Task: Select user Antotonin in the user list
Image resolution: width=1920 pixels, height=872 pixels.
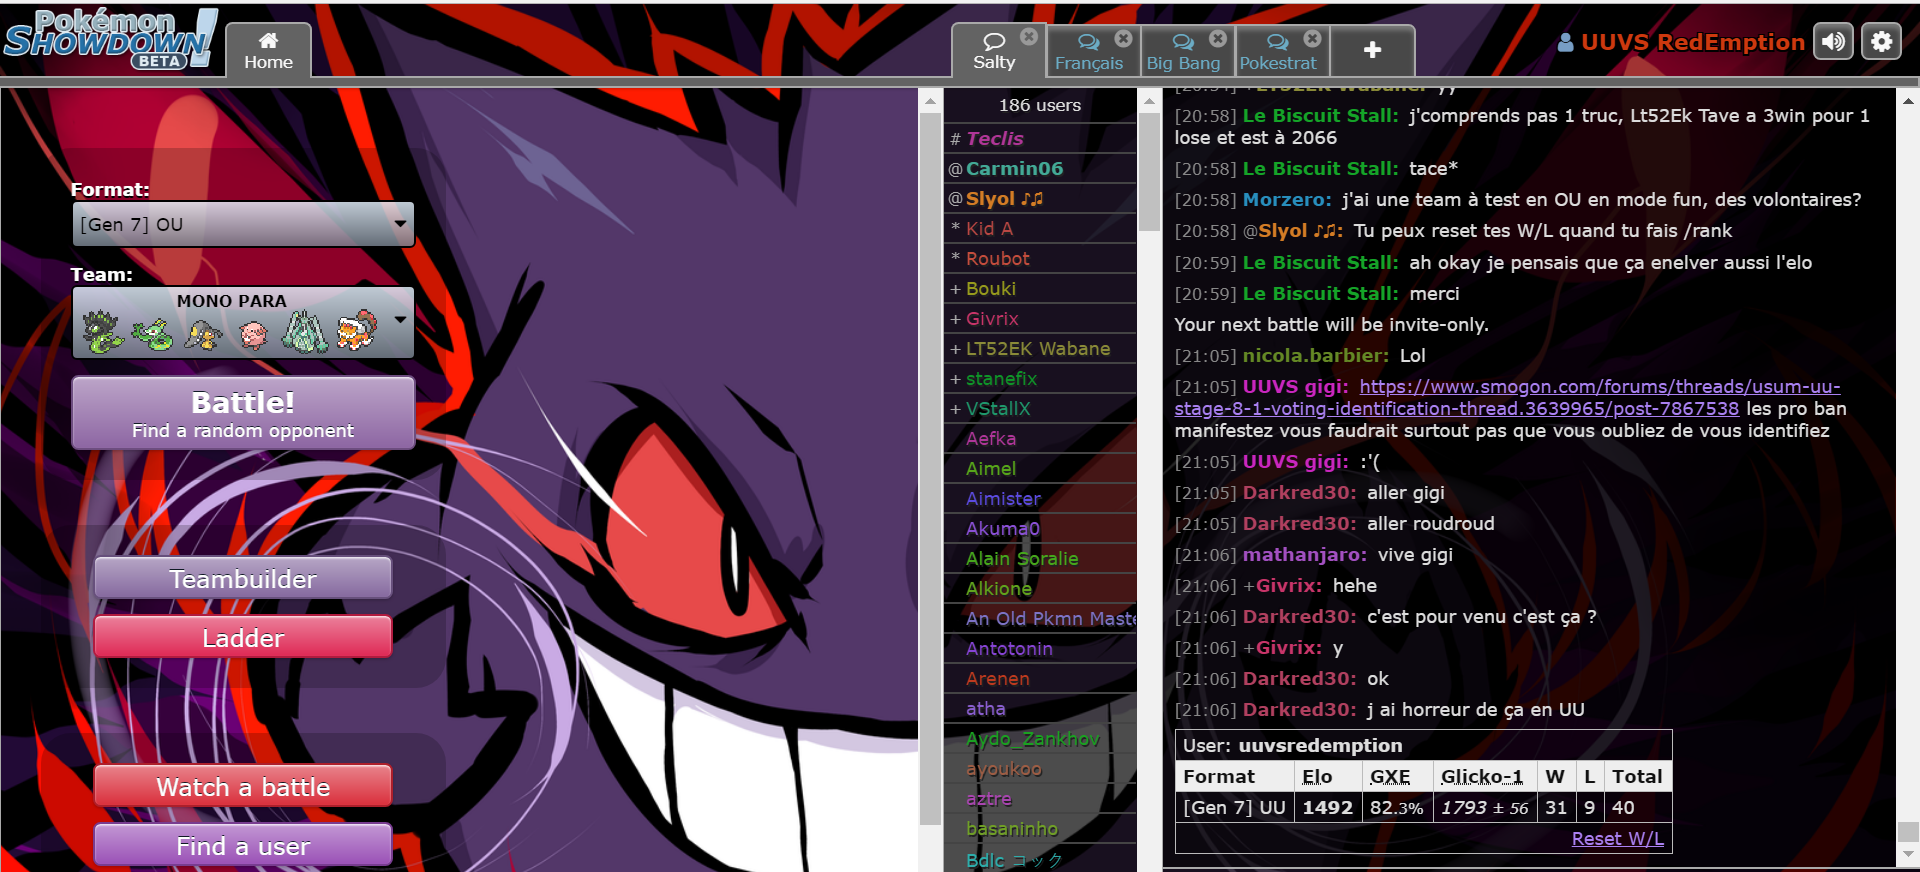Action: [1040, 648]
